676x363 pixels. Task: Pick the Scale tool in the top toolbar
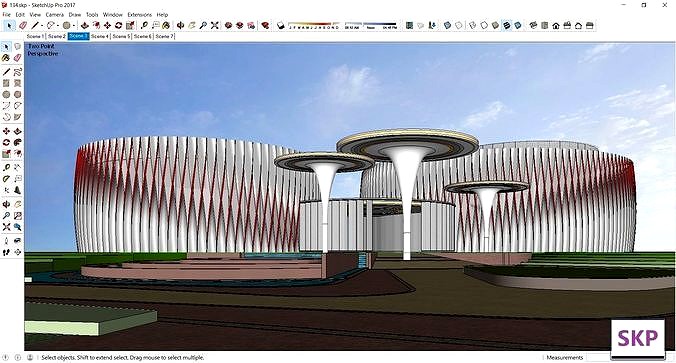click(130, 25)
